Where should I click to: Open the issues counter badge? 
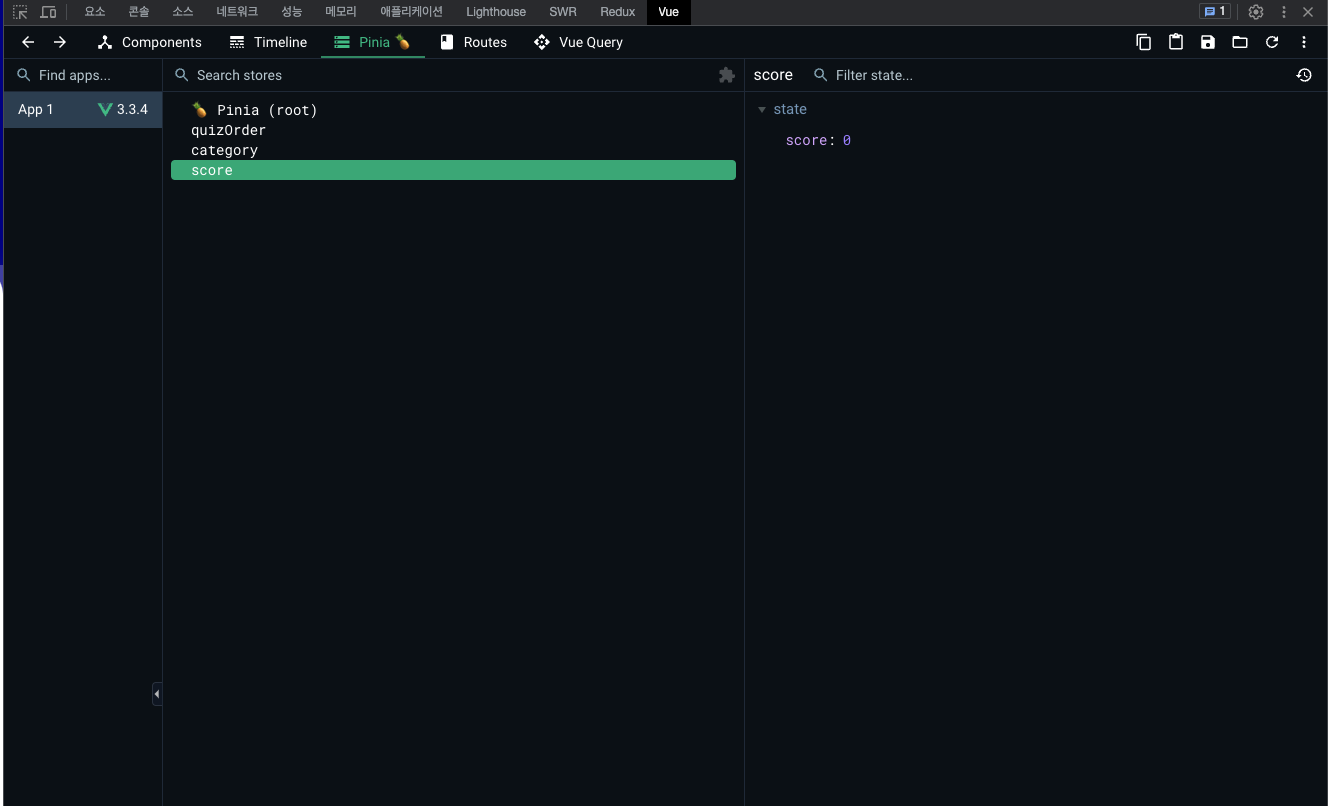[1215, 12]
